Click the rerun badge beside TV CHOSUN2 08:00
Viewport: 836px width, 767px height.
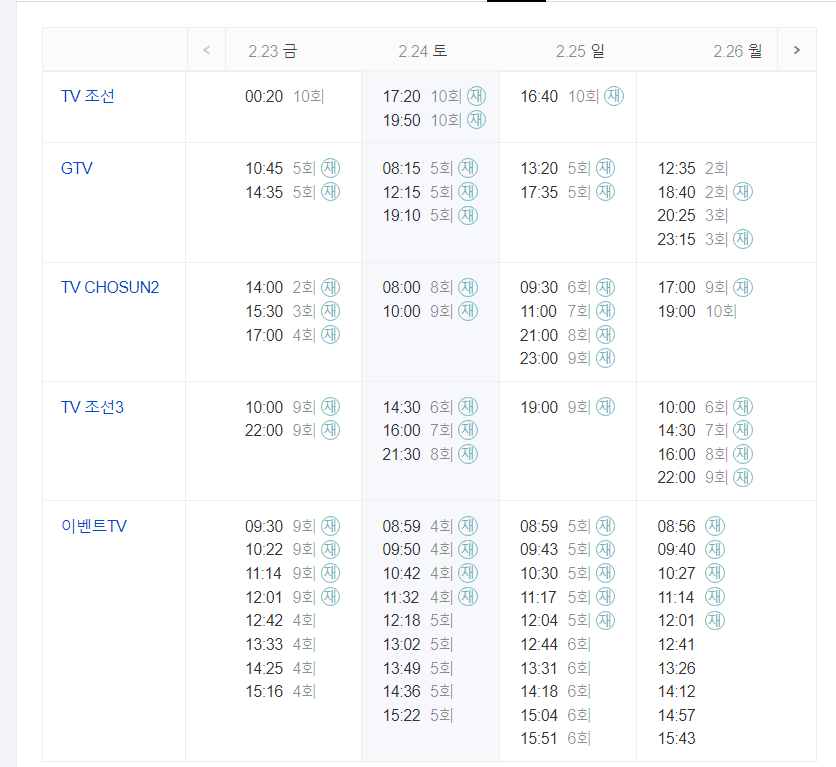[x=468, y=287]
